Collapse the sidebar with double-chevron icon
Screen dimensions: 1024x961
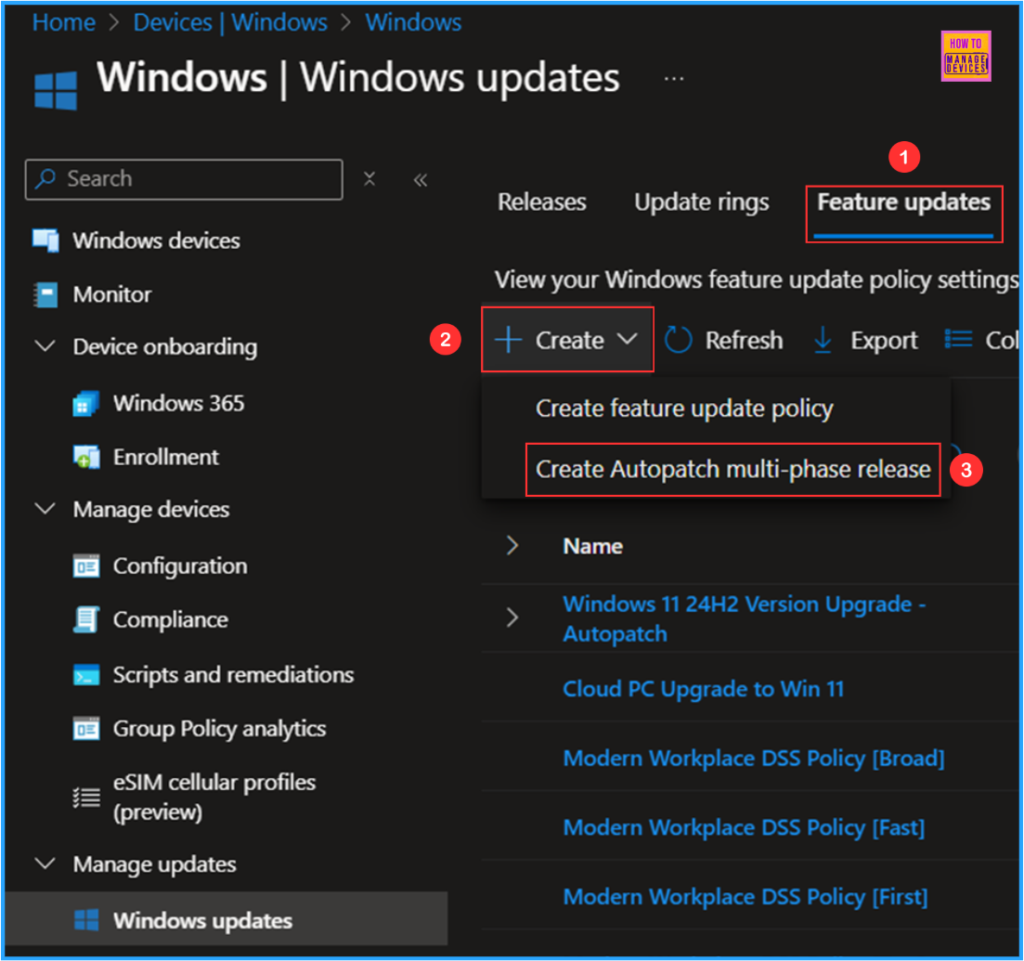(x=421, y=180)
